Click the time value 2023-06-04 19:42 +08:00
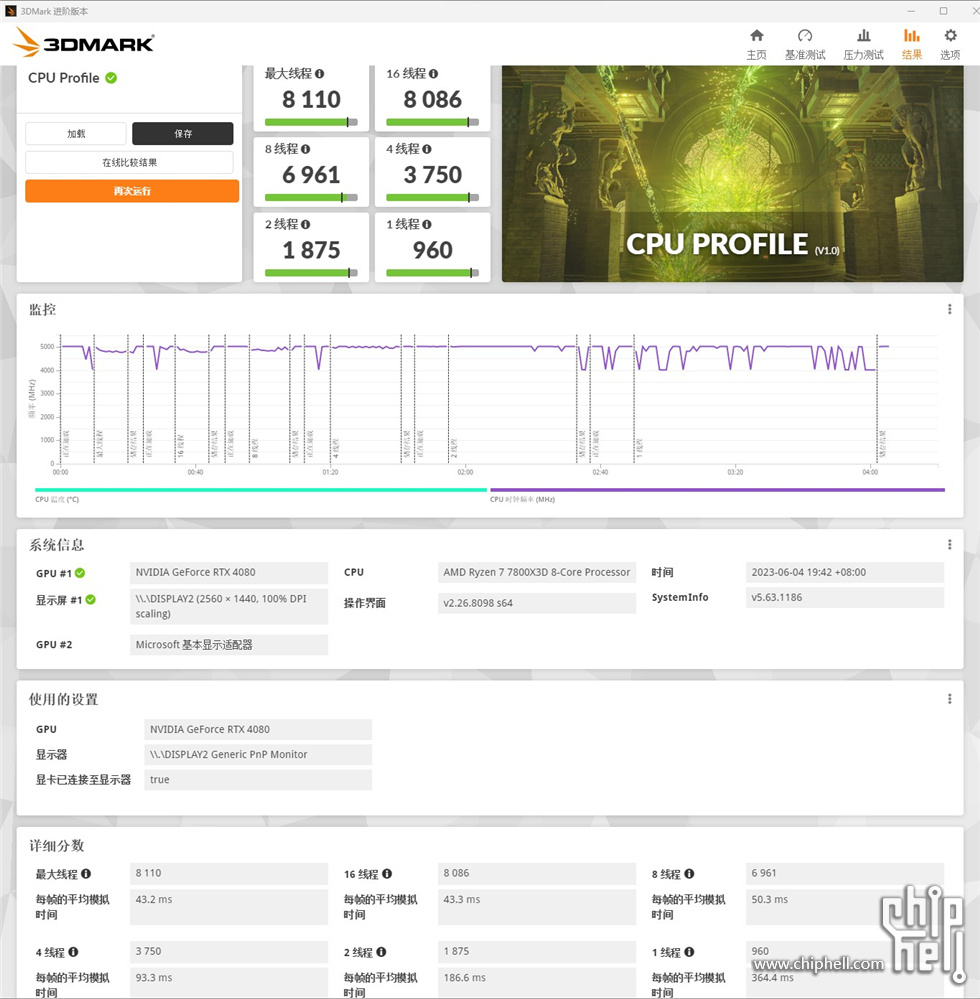Image resolution: width=980 pixels, height=999 pixels. click(x=844, y=573)
